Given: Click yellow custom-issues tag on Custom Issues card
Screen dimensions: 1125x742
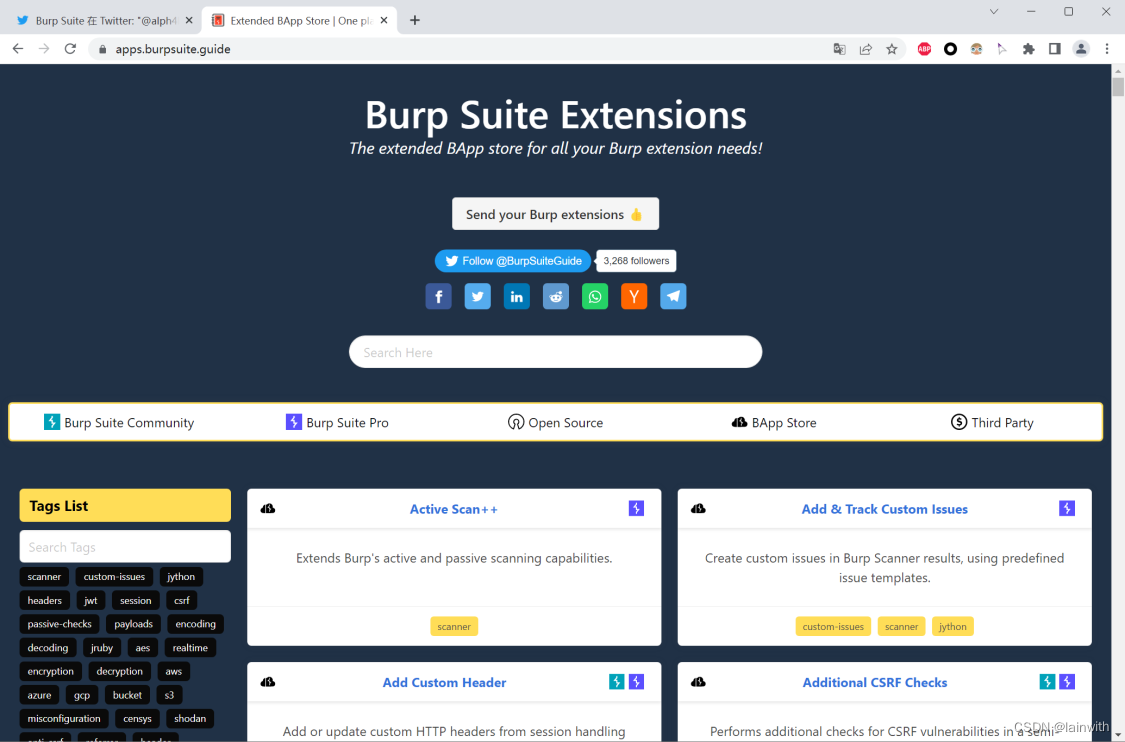Looking at the screenshot, I should (833, 626).
